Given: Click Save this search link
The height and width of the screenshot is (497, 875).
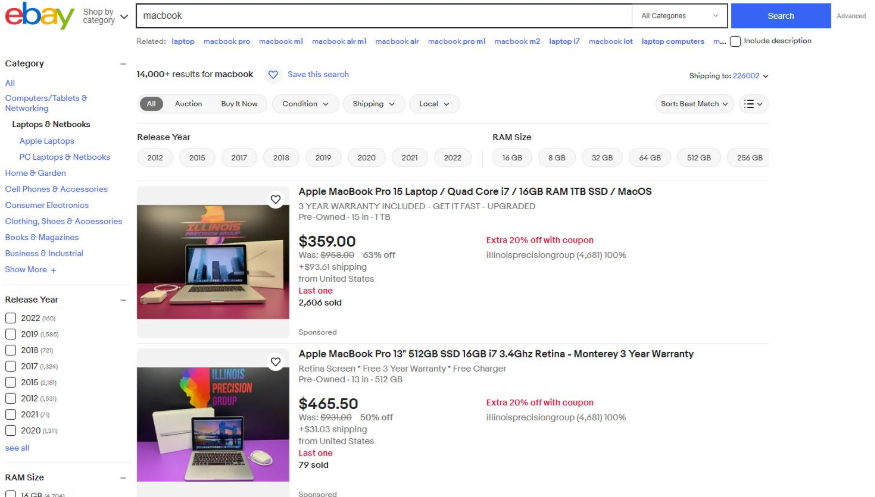Looking at the screenshot, I should (318, 74).
